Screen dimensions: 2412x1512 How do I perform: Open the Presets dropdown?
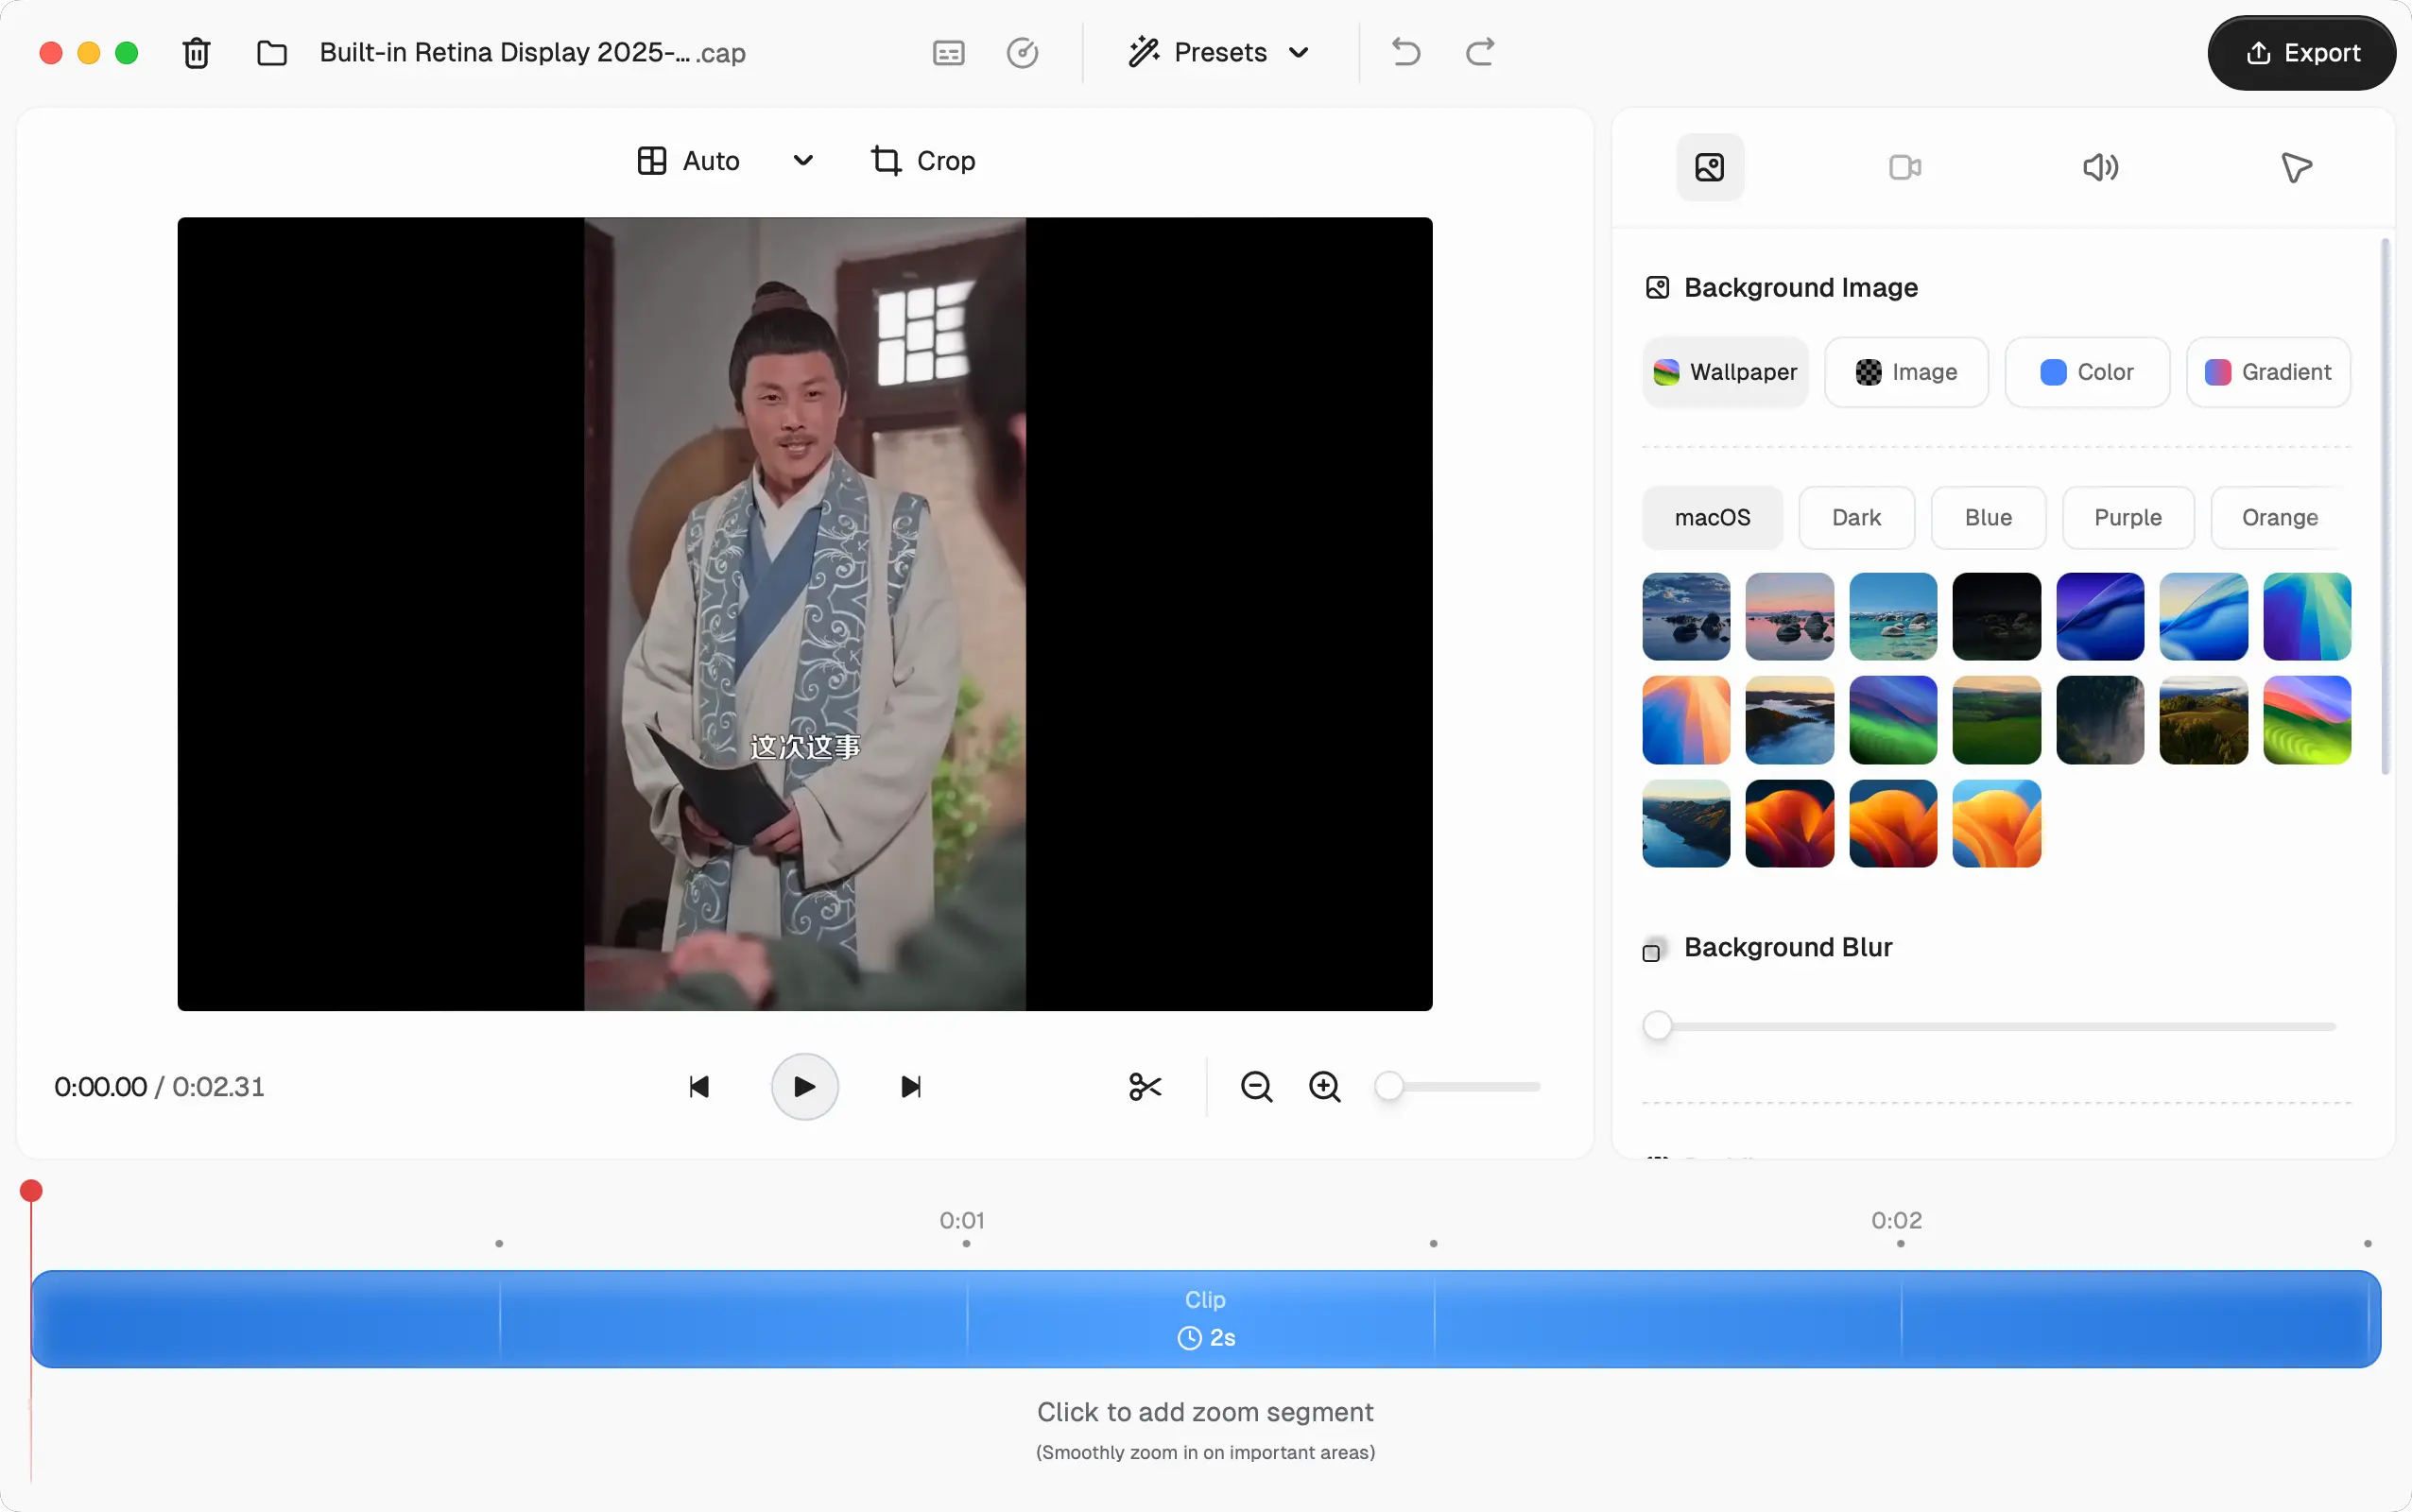click(x=1219, y=52)
